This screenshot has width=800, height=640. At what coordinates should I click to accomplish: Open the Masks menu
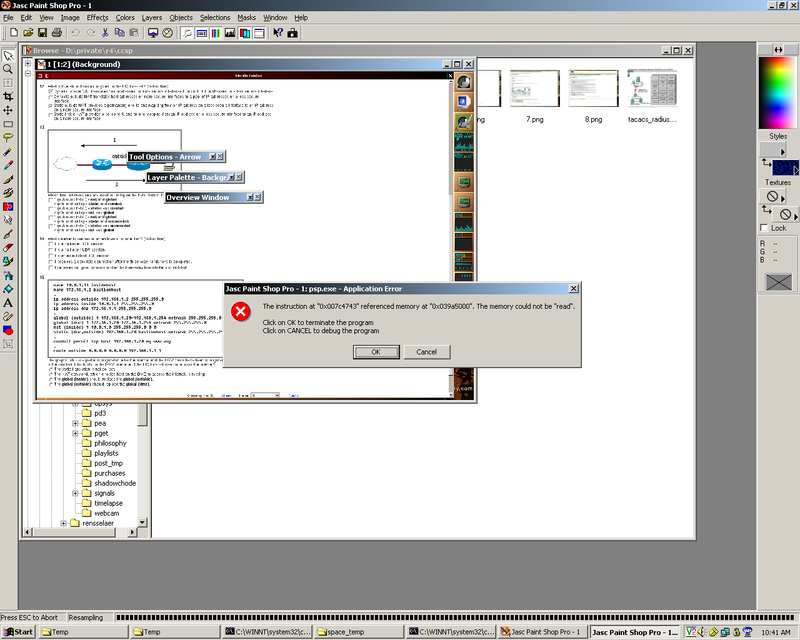tap(246, 17)
